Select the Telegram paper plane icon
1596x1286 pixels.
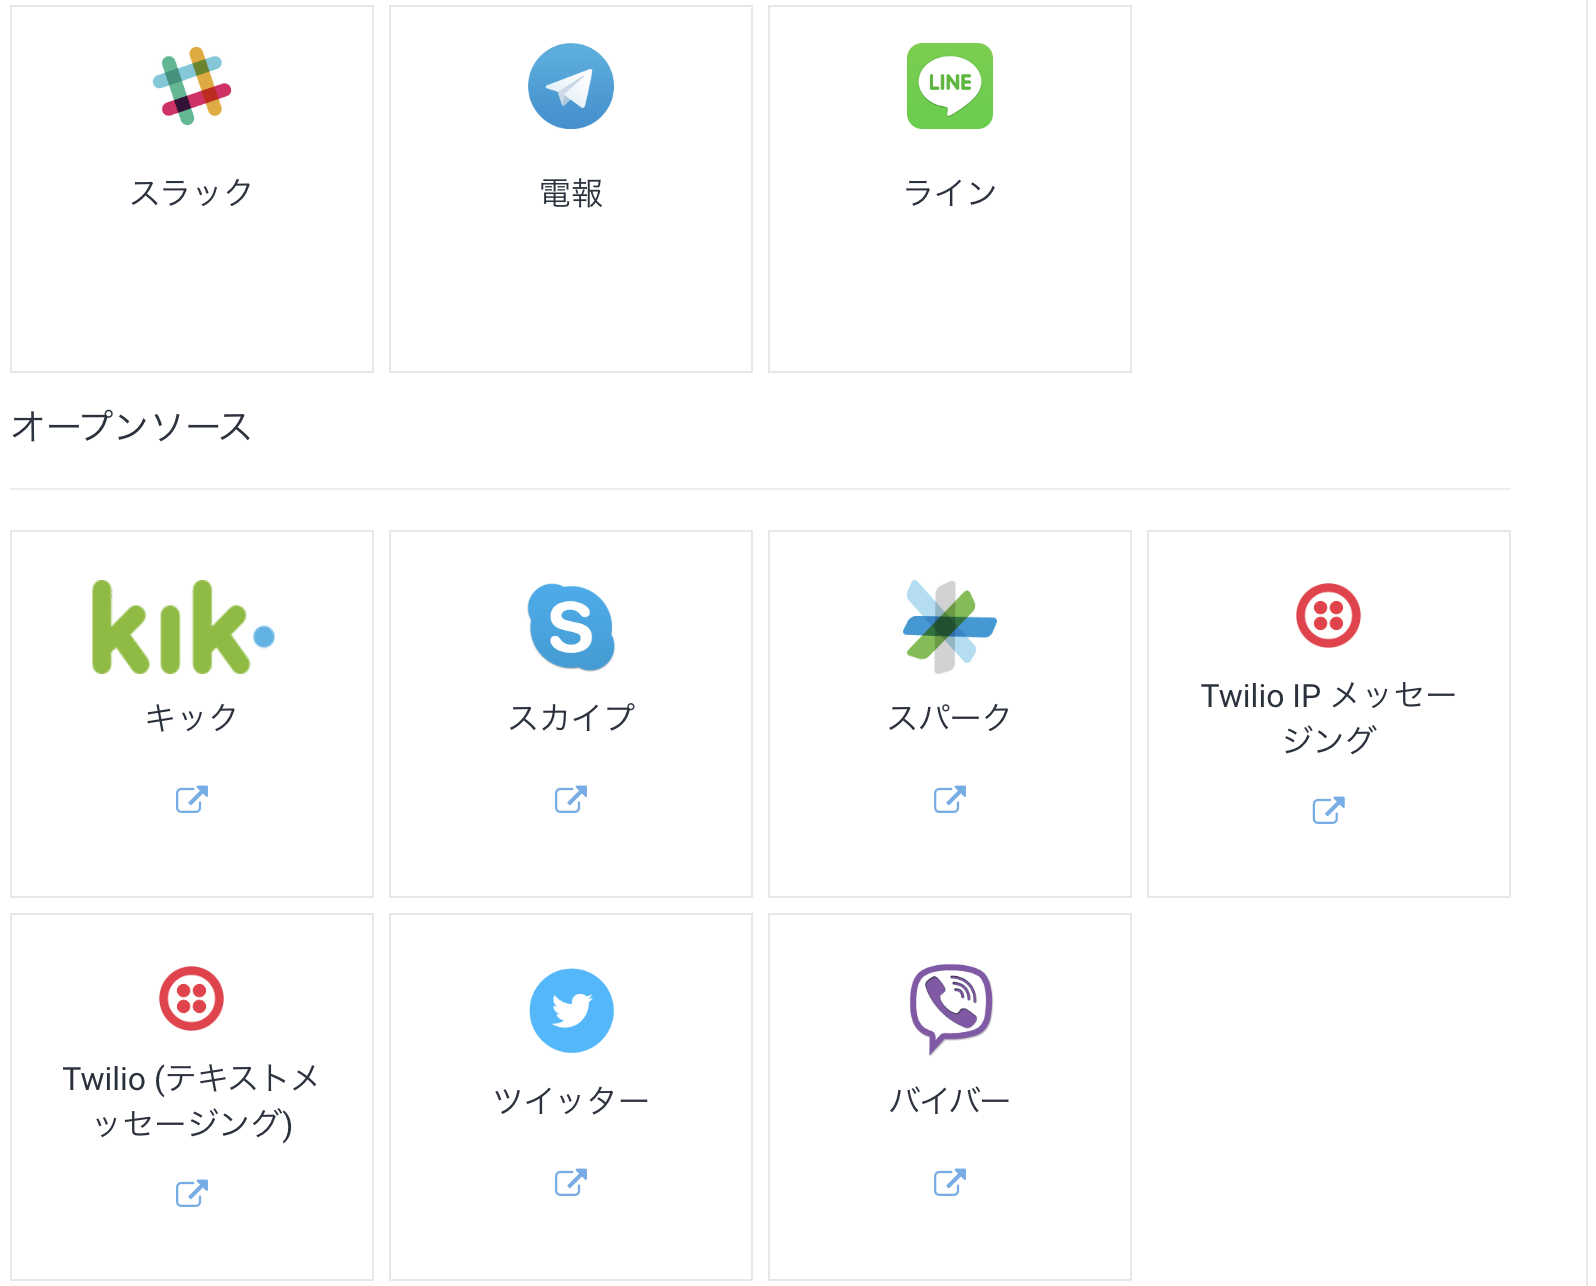click(570, 86)
